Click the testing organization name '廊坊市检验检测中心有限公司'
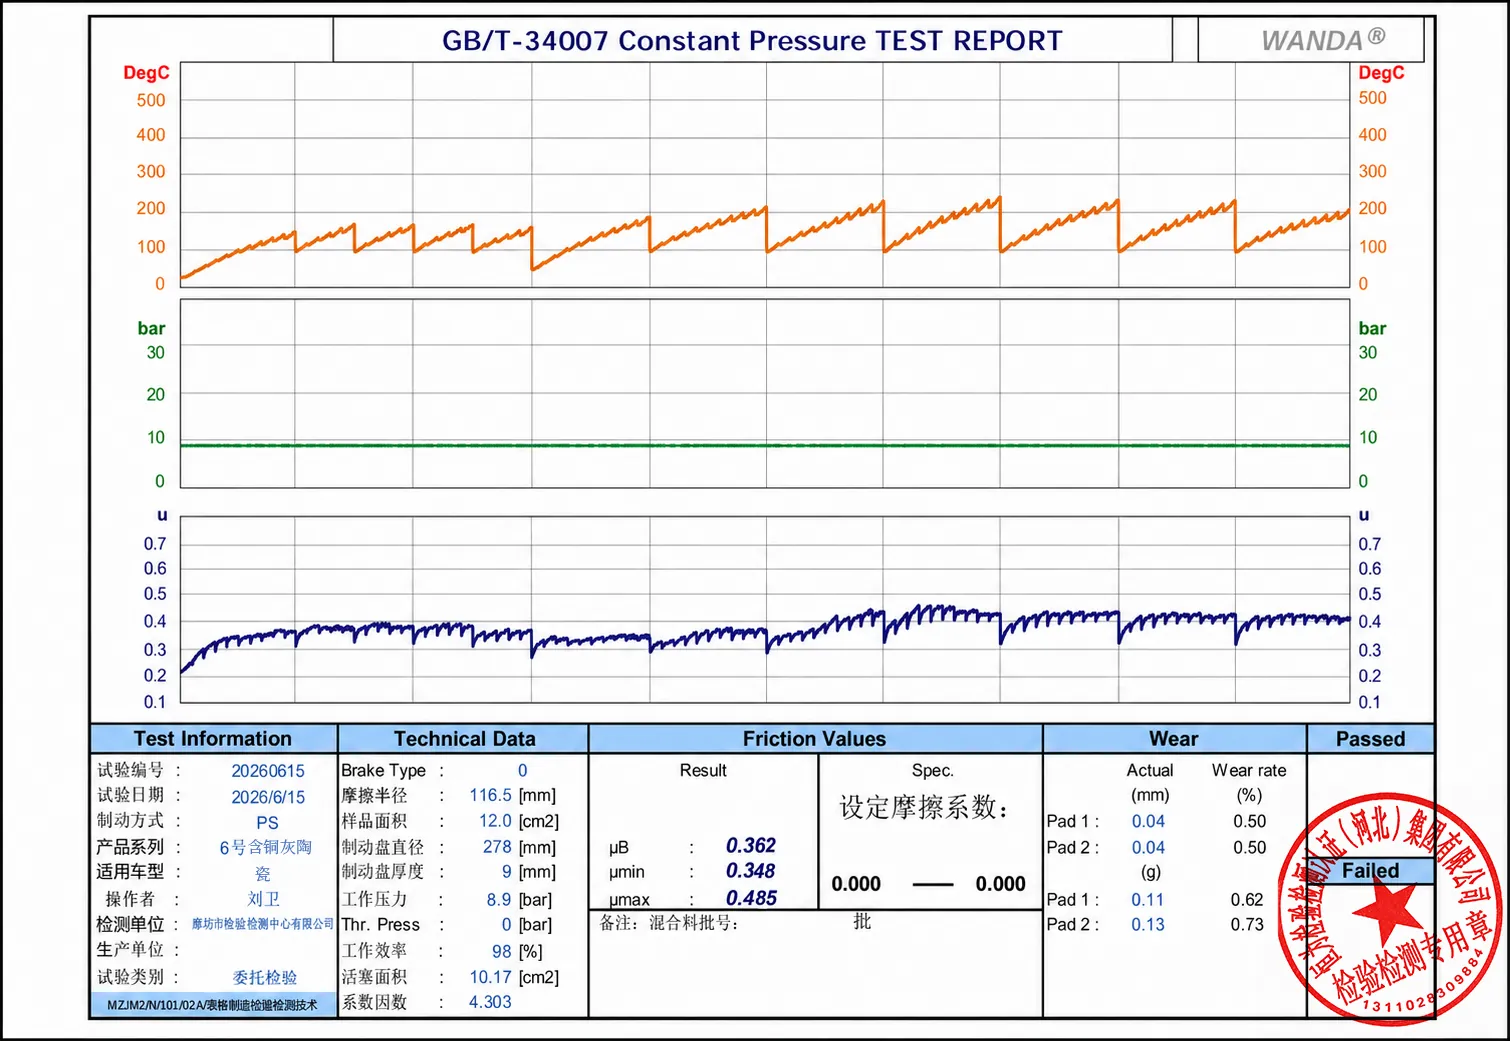This screenshot has width=1510, height=1041. click(263, 924)
